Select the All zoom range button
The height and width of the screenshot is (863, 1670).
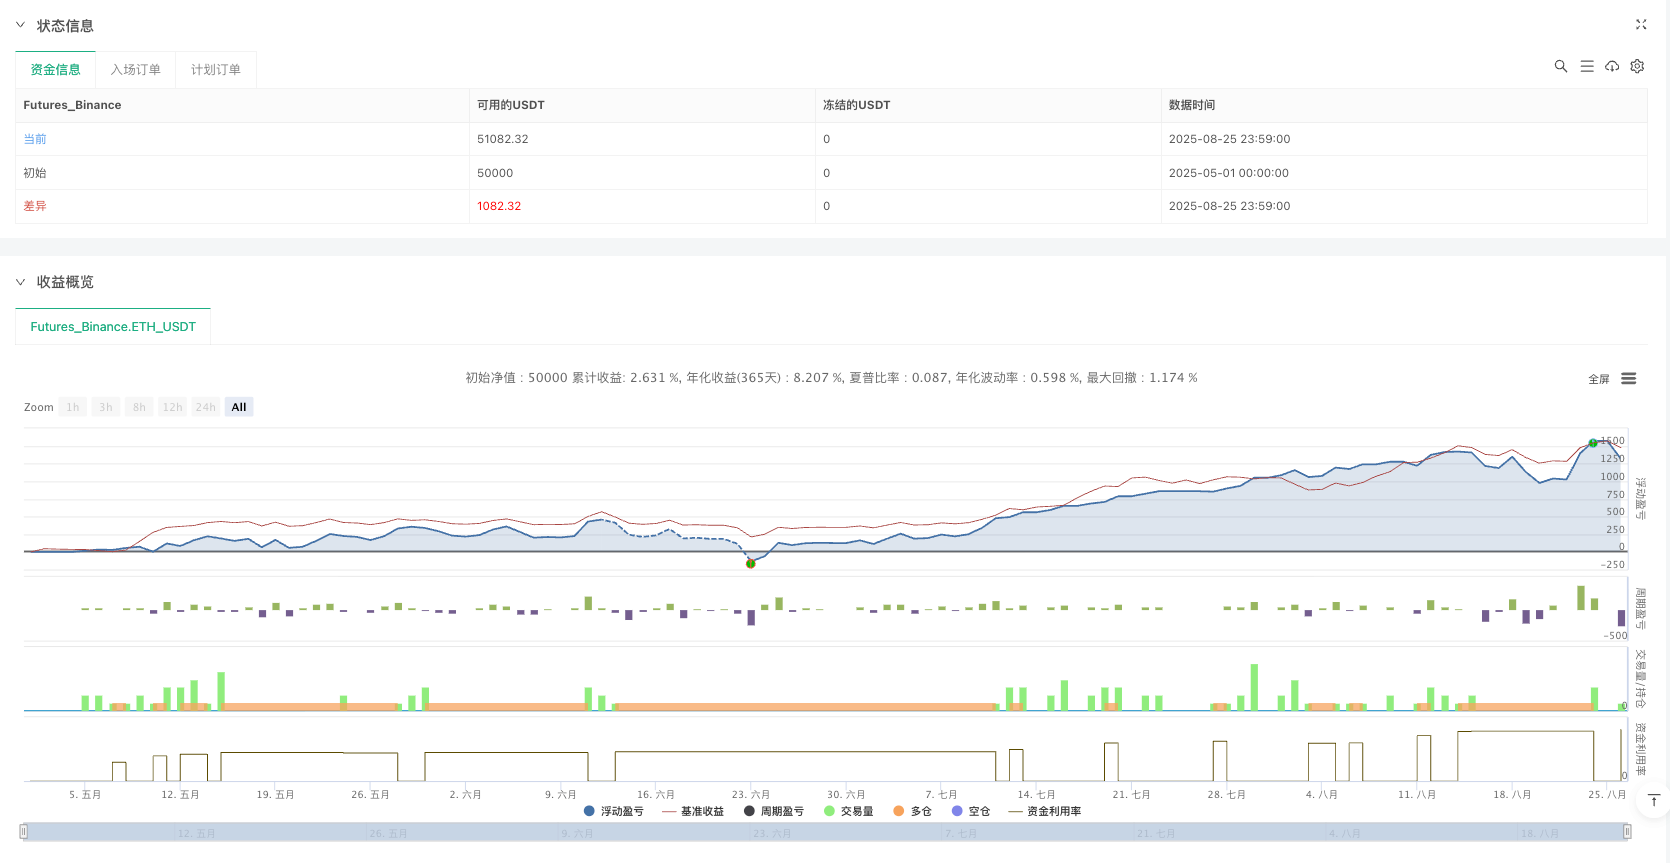tap(238, 407)
